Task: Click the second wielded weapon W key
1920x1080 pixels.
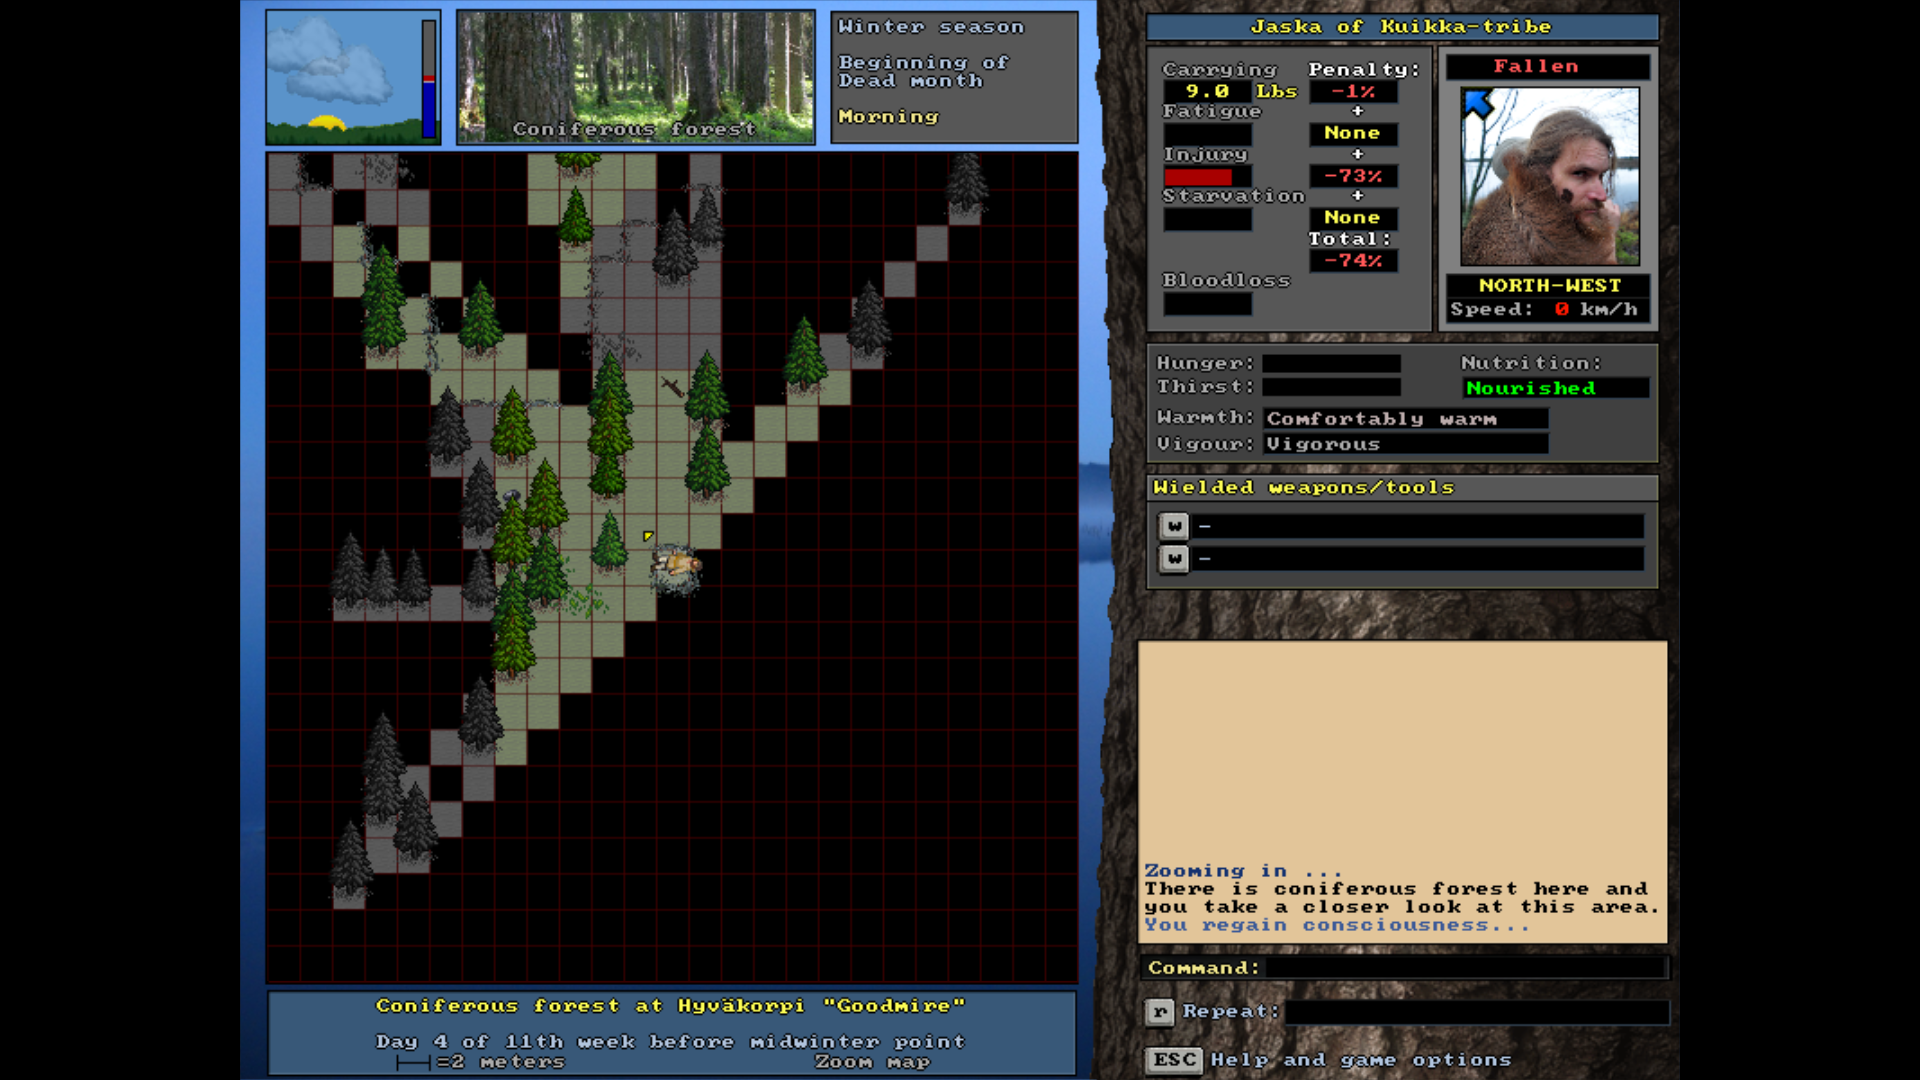Action: (1174, 559)
